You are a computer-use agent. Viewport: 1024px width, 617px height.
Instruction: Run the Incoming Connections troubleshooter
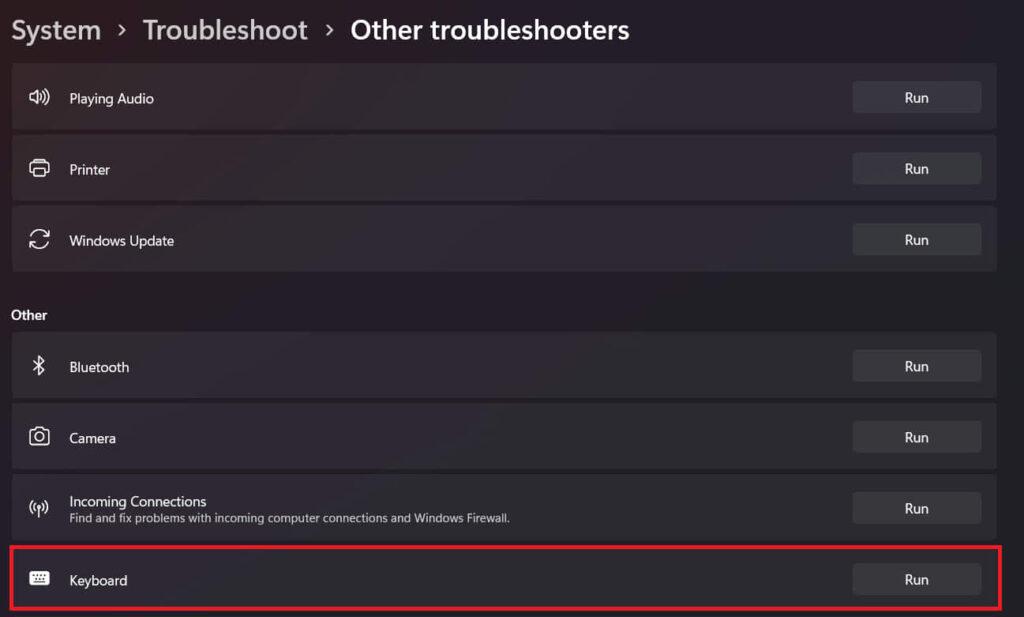click(916, 509)
